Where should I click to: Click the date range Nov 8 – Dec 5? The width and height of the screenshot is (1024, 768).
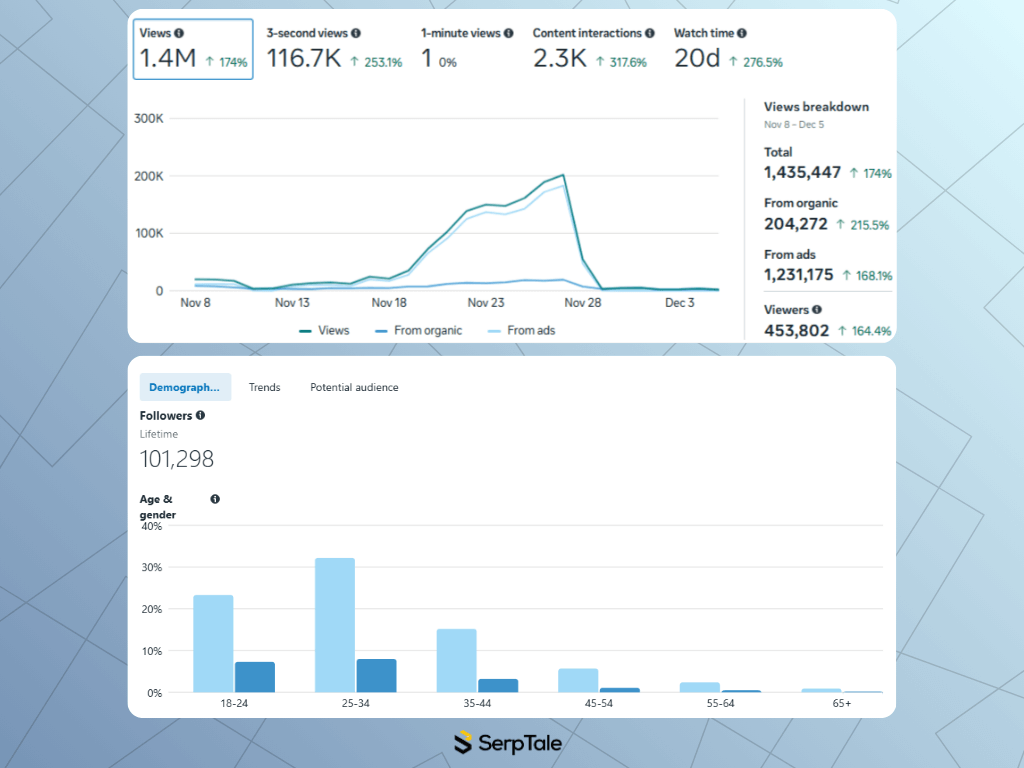pyautogui.click(x=794, y=125)
